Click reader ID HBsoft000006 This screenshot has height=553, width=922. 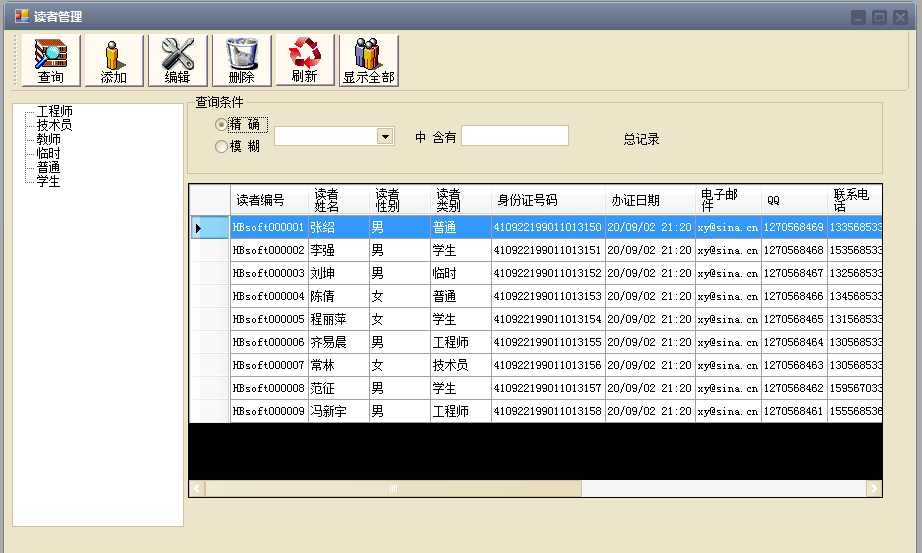269,342
